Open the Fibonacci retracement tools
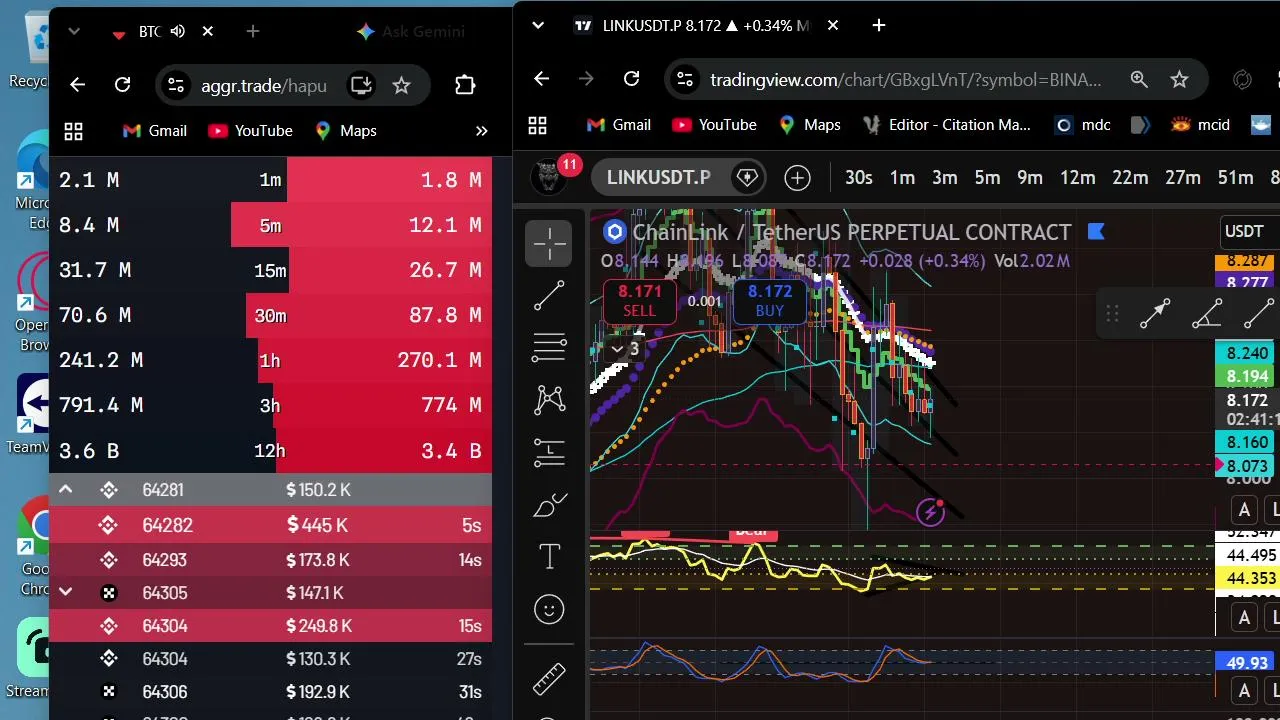The height and width of the screenshot is (720, 1280). tap(549, 348)
